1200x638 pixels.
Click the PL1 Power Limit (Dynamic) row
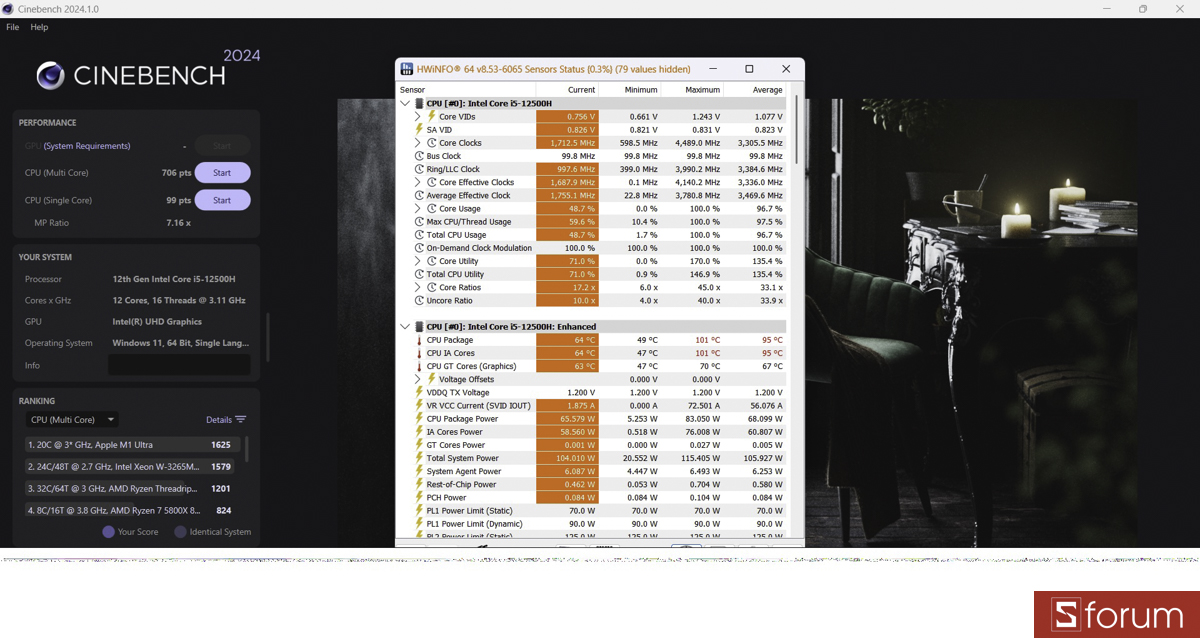coord(592,524)
